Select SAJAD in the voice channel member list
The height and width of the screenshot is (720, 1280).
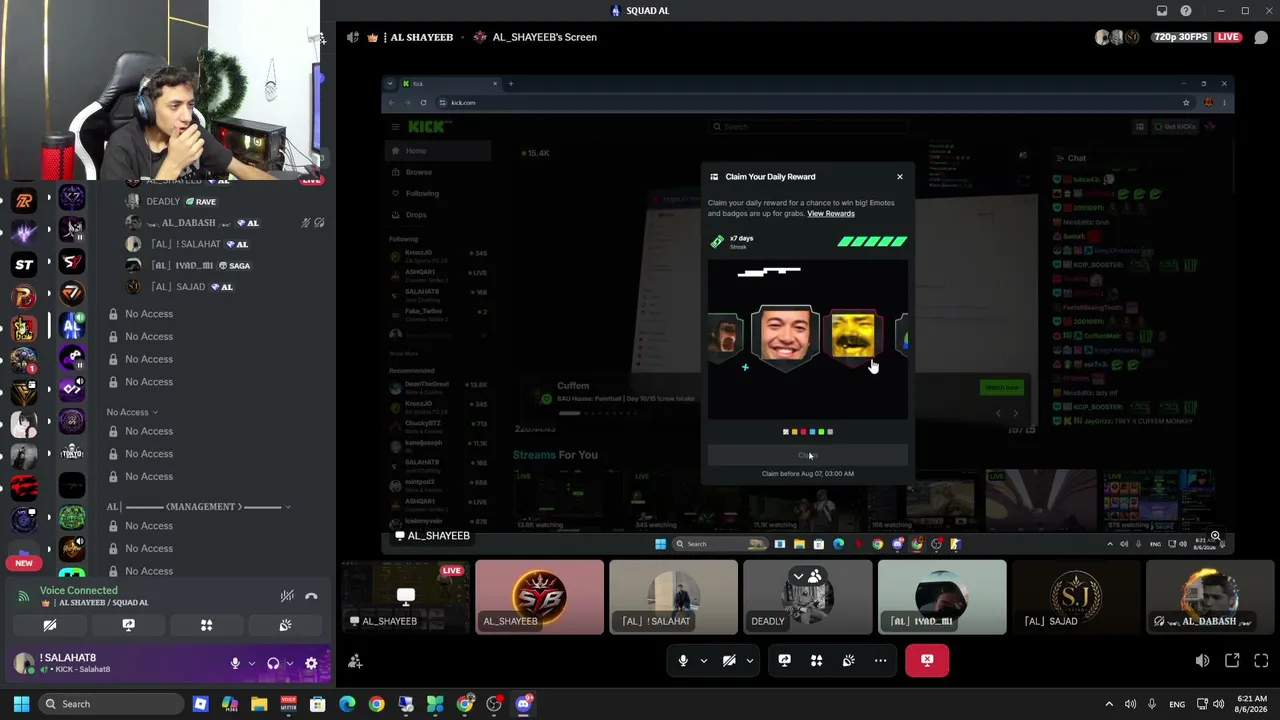(x=178, y=287)
